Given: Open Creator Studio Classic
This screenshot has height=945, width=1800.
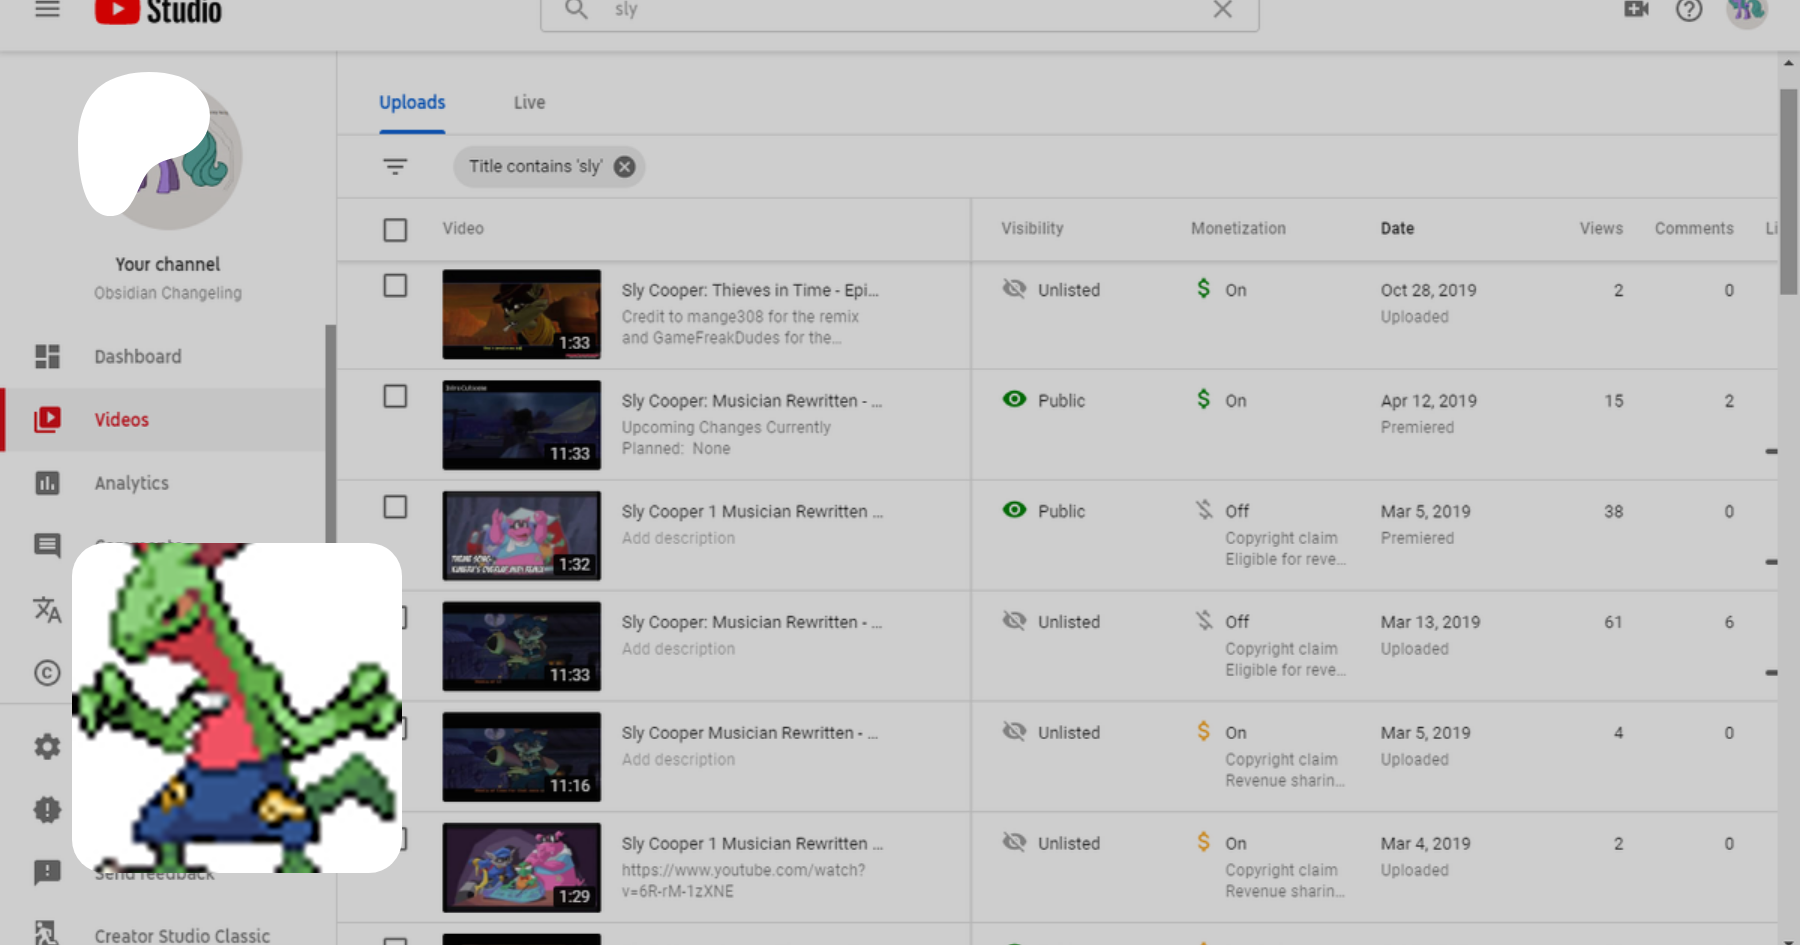Looking at the screenshot, I should [x=181, y=935].
